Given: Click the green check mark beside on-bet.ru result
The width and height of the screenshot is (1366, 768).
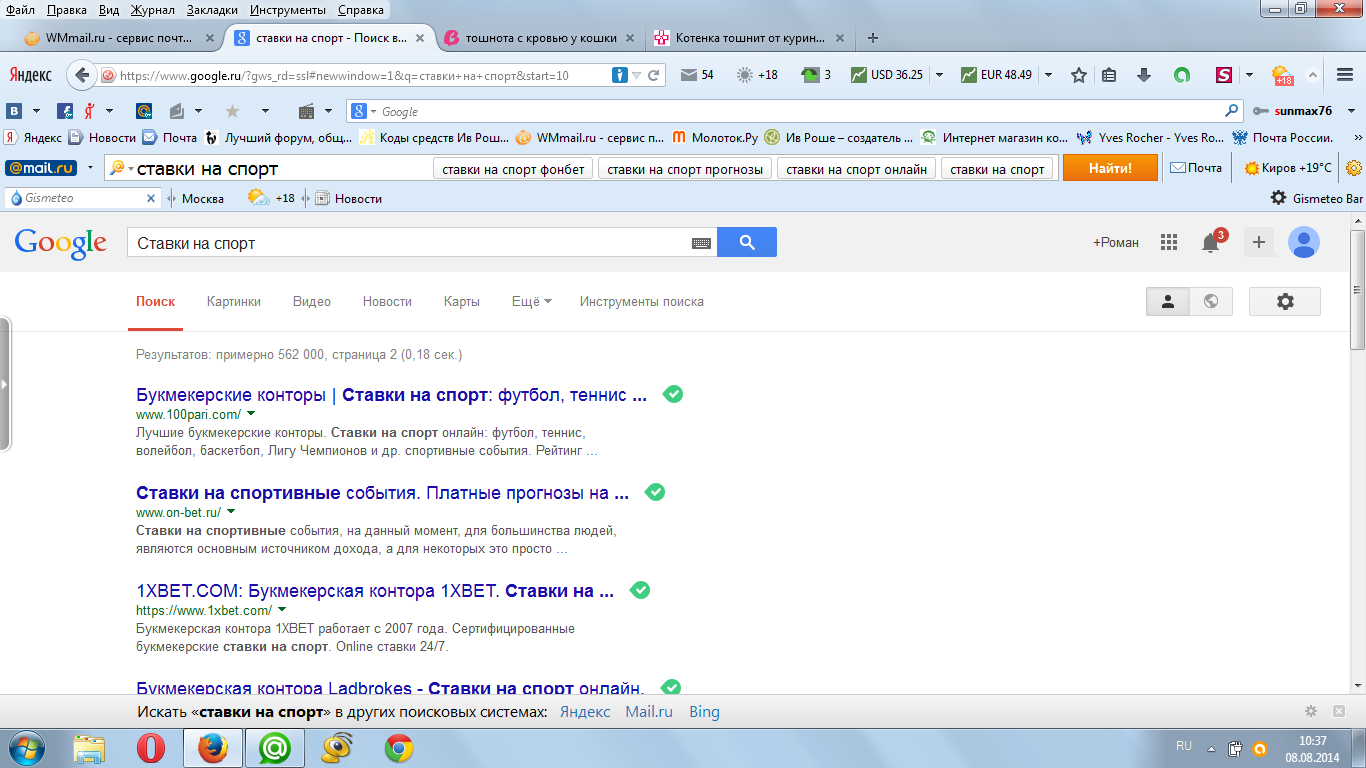Looking at the screenshot, I should coord(655,492).
